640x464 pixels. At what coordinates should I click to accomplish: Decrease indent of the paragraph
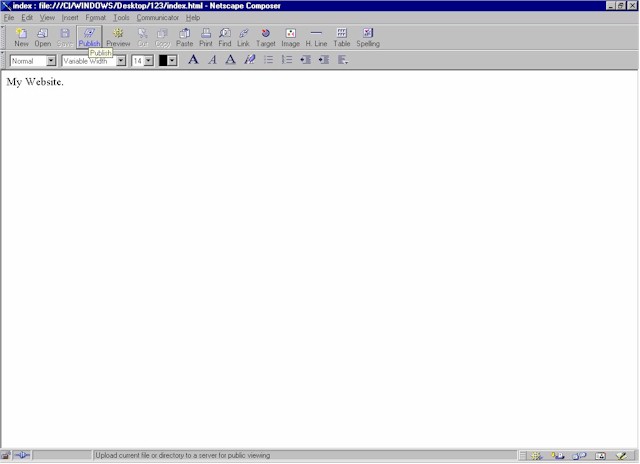(x=305, y=60)
